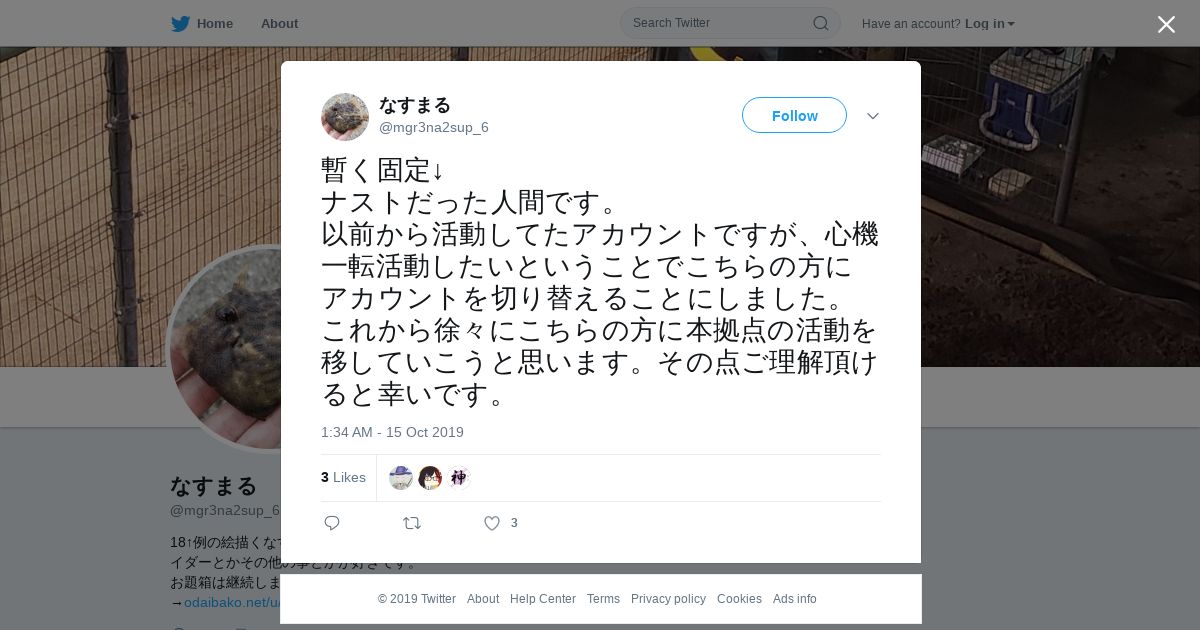Image resolution: width=1200 pixels, height=630 pixels.
Task: Expand the tweet options chevron
Action: click(x=873, y=116)
